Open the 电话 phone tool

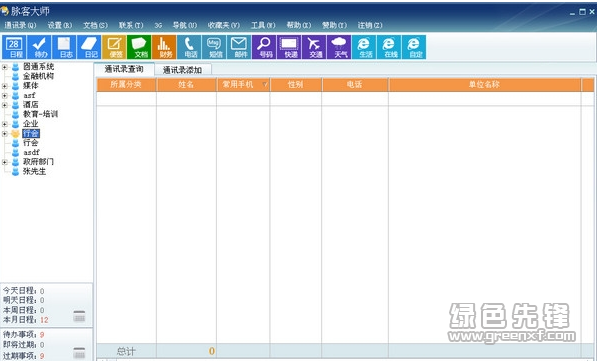coord(189,47)
